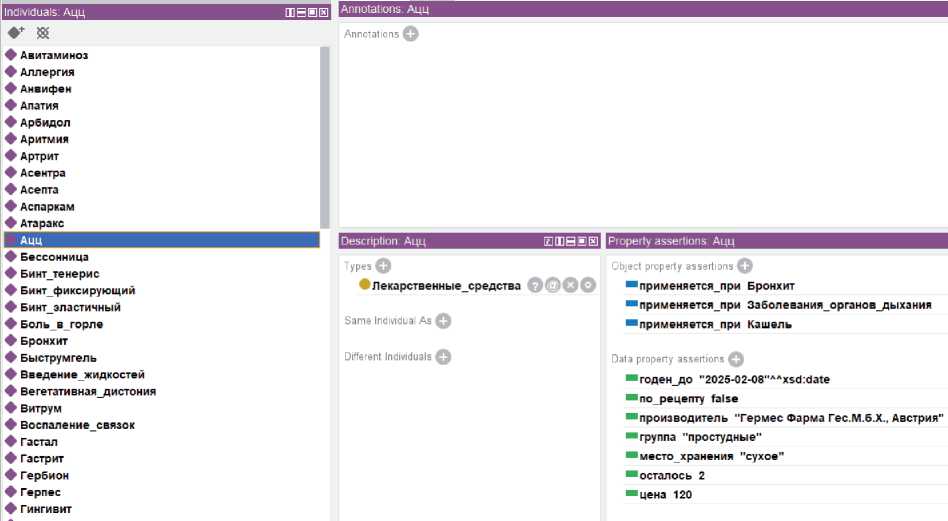Screen dimensions: 948x521
Task: Select individual Апатия
Action: 39,106
